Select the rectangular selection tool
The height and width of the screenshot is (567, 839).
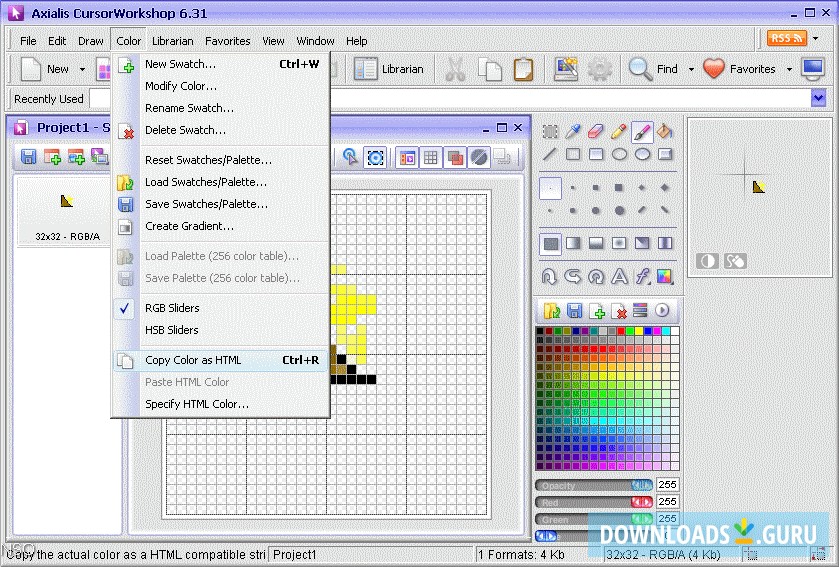(x=550, y=132)
